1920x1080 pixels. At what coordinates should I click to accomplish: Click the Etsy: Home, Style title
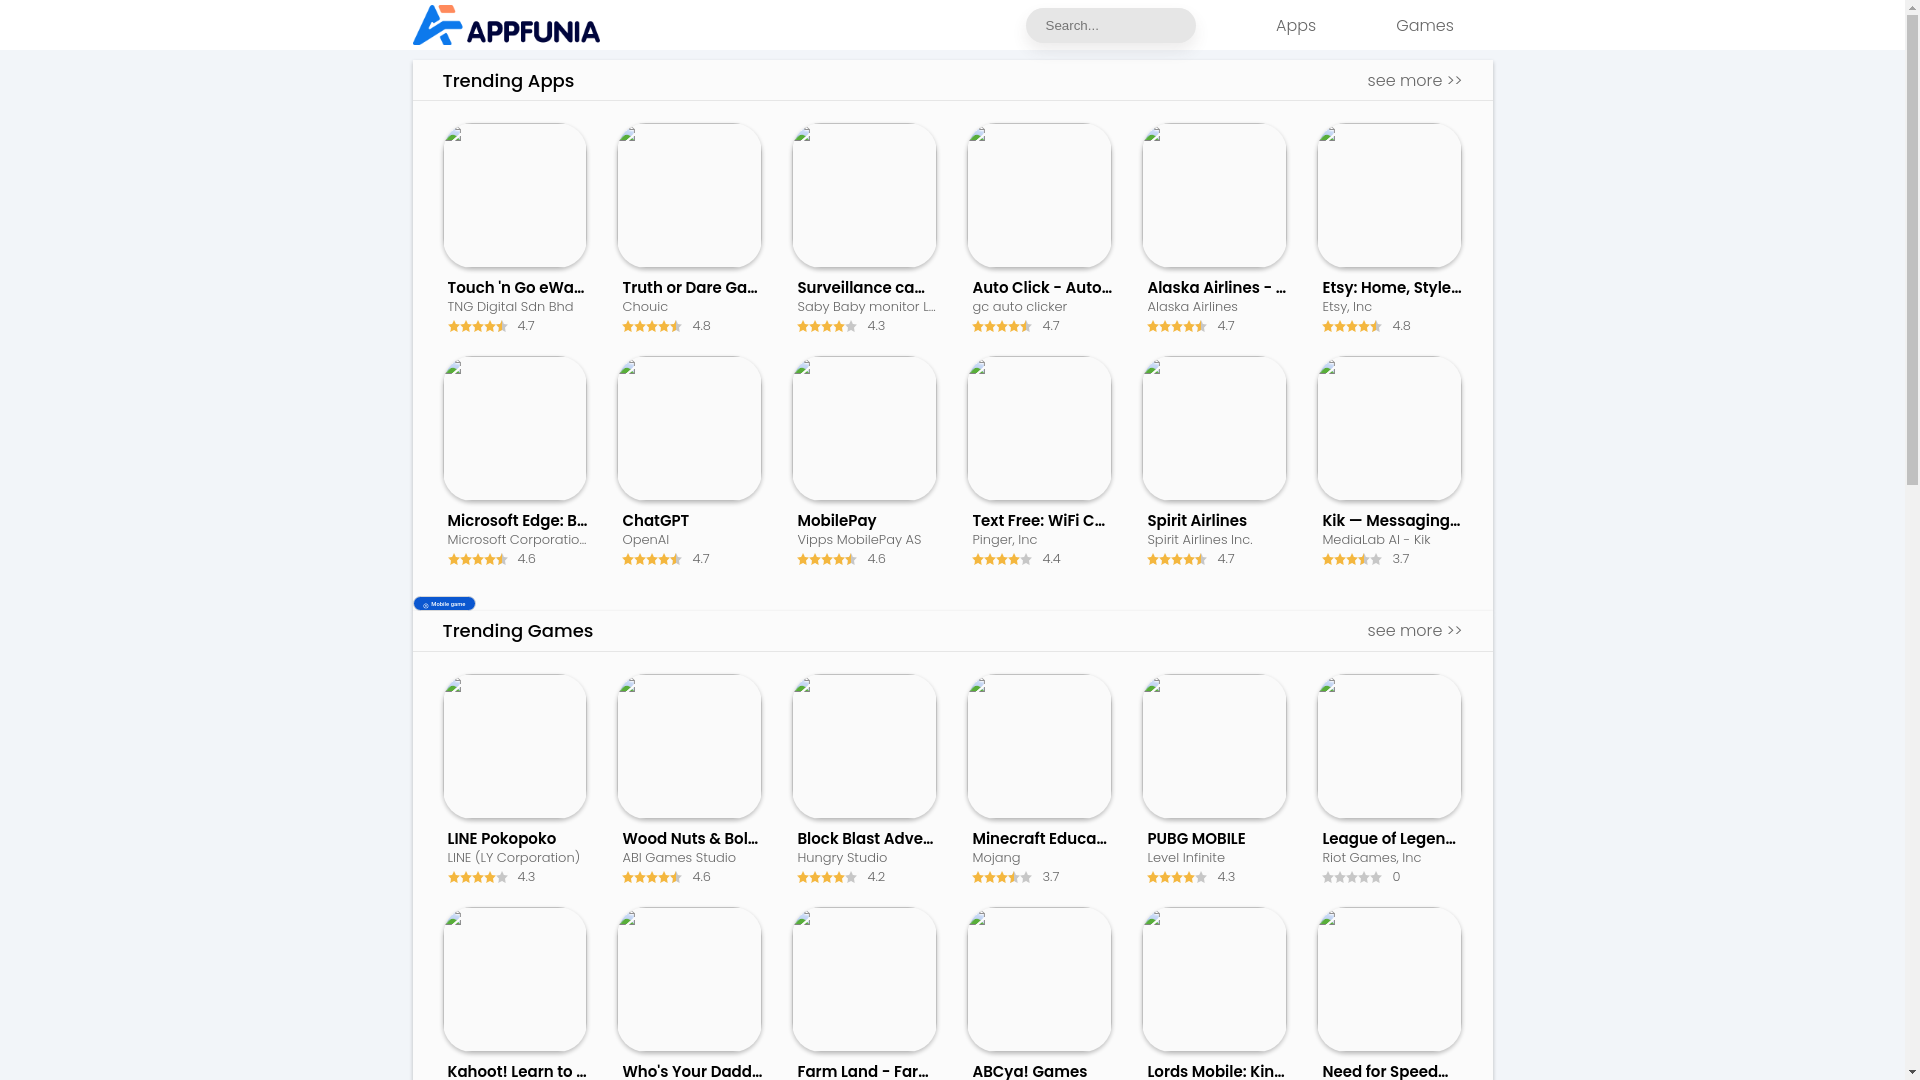(x=1391, y=287)
